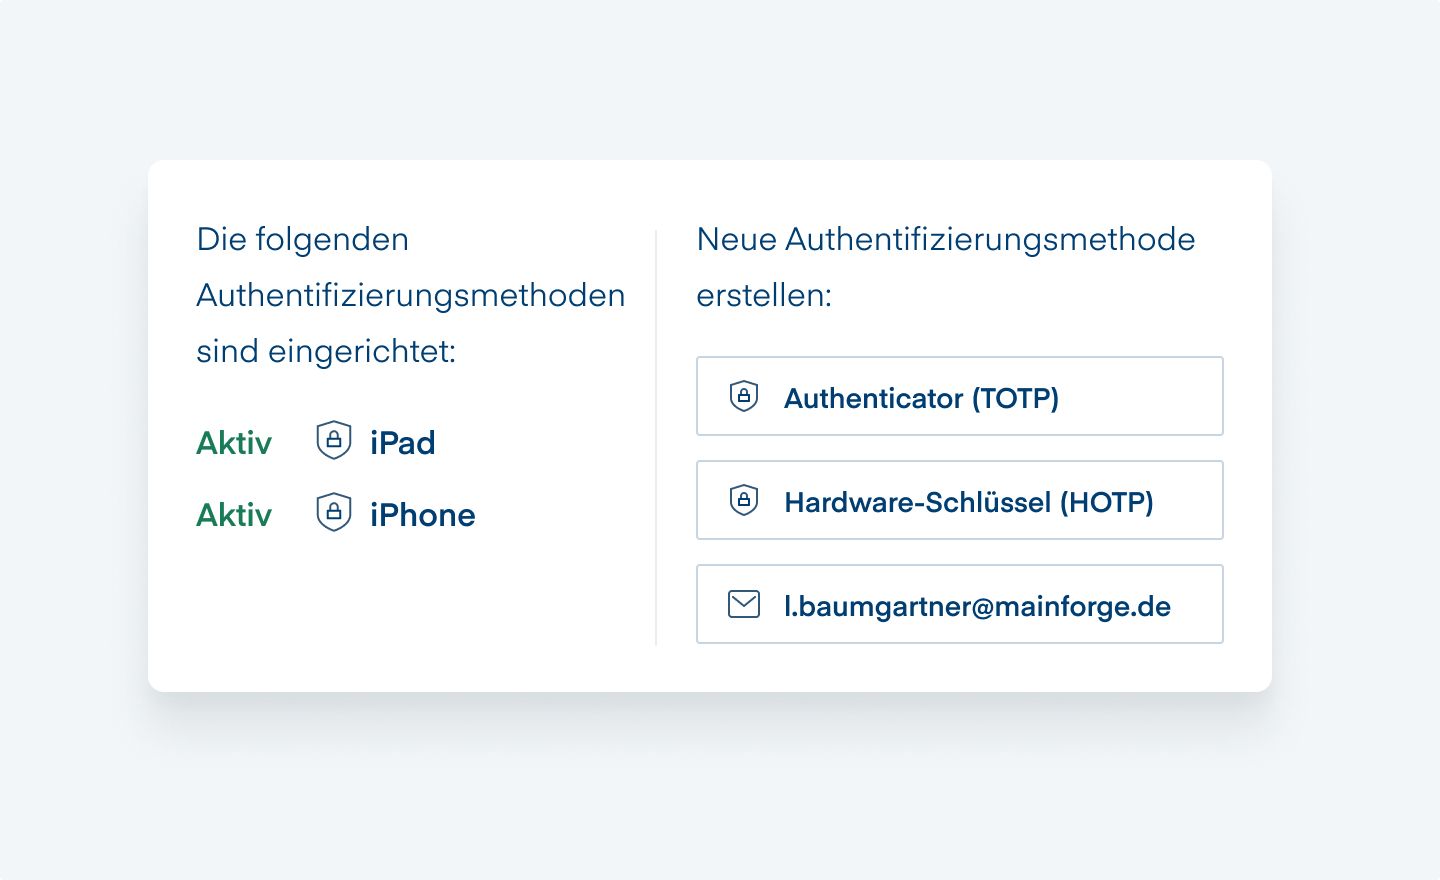Image resolution: width=1440 pixels, height=880 pixels.
Task: Click the shield lock icon beside iPhone
Action: [334, 512]
